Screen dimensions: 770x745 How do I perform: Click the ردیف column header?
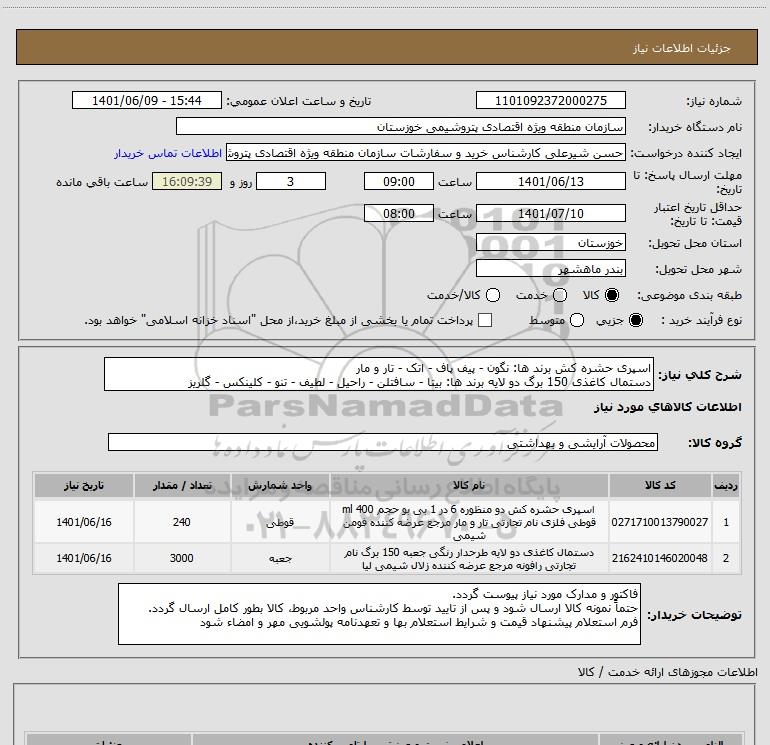[x=726, y=485]
